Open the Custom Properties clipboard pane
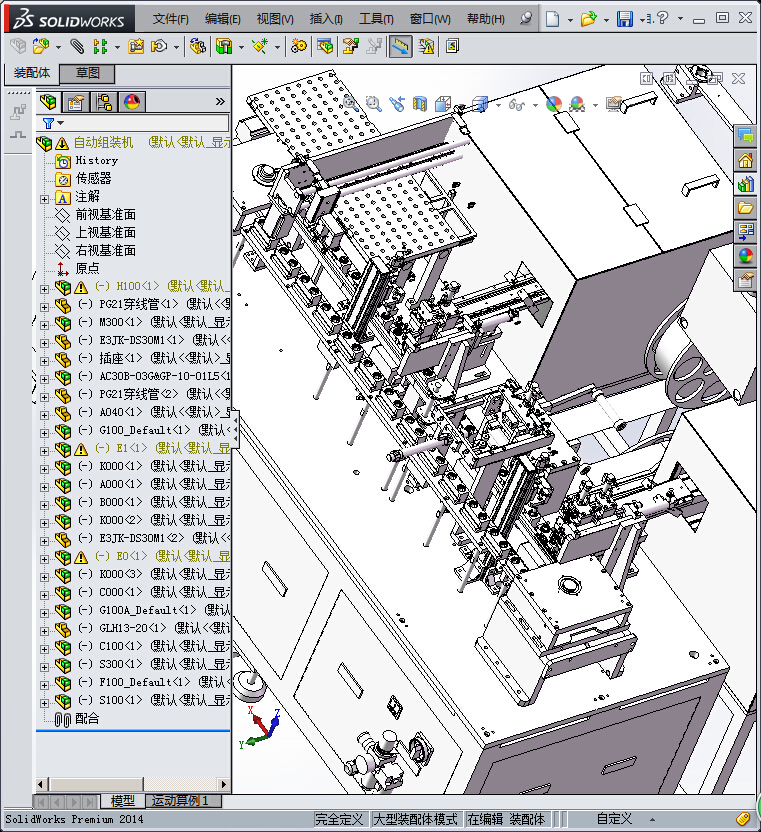 746,280
